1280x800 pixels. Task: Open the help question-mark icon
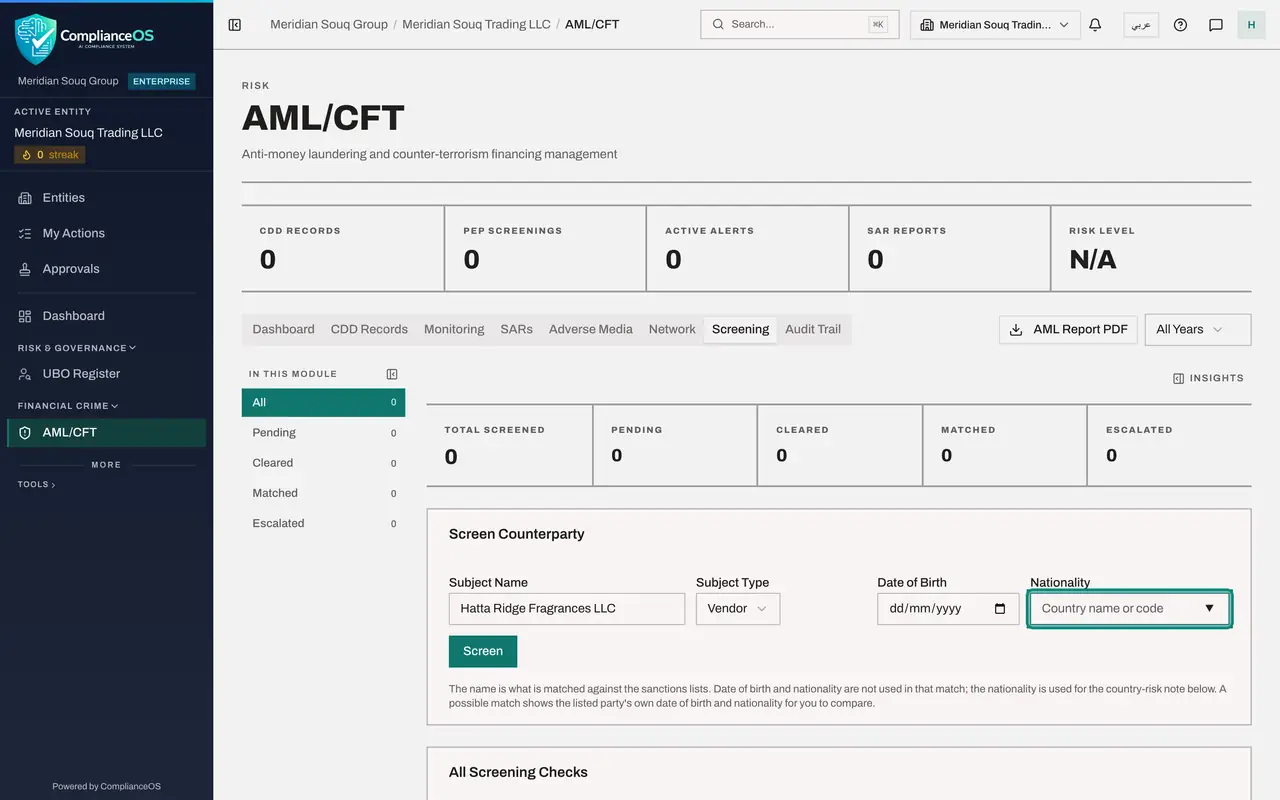point(1180,25)
